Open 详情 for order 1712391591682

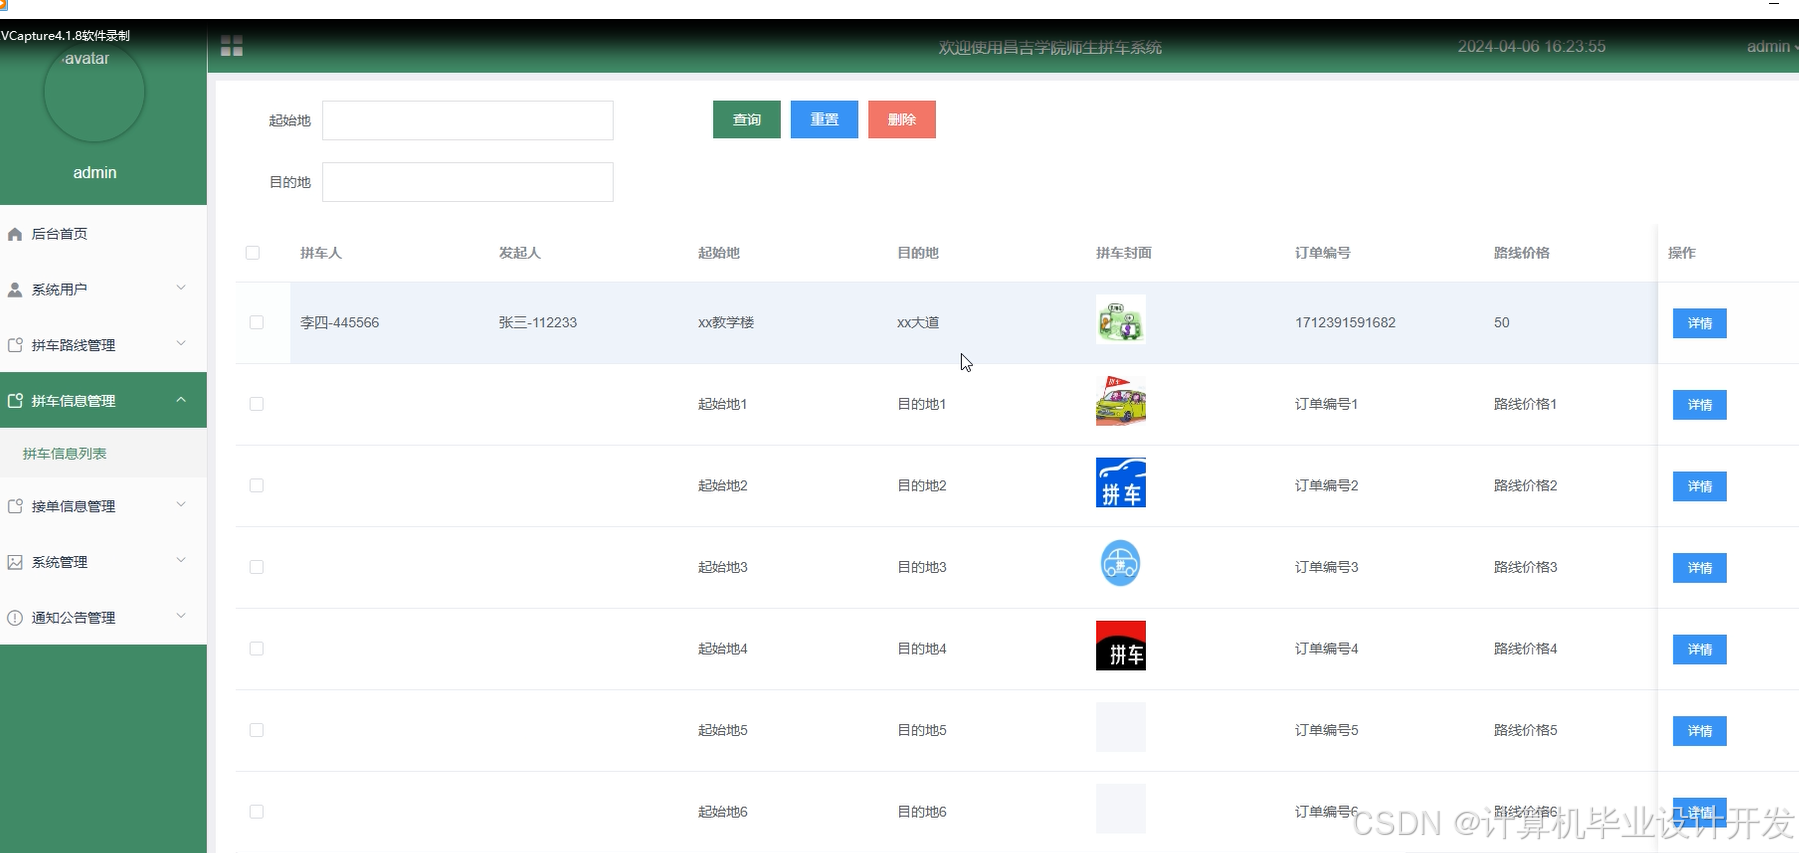point(1700,324)
